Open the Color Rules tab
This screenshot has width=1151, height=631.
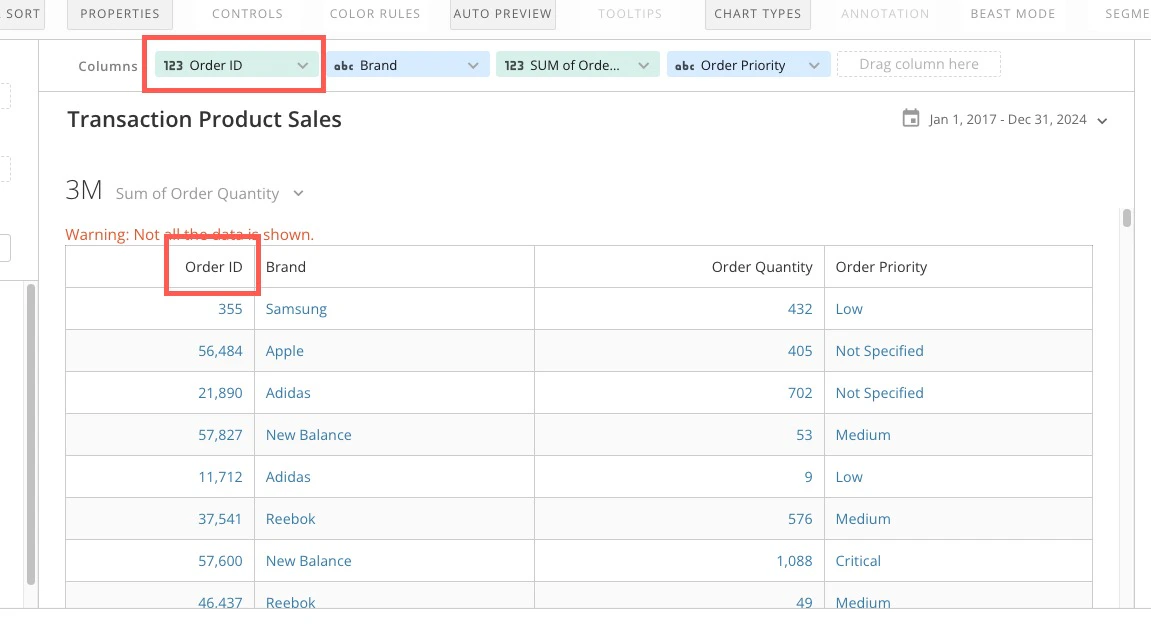point(375,14)
